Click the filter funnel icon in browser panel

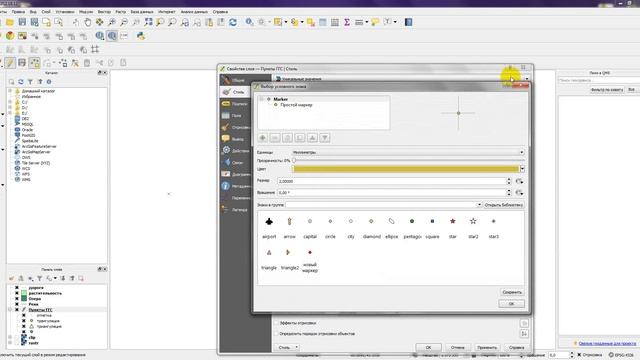tap(30, 82)
